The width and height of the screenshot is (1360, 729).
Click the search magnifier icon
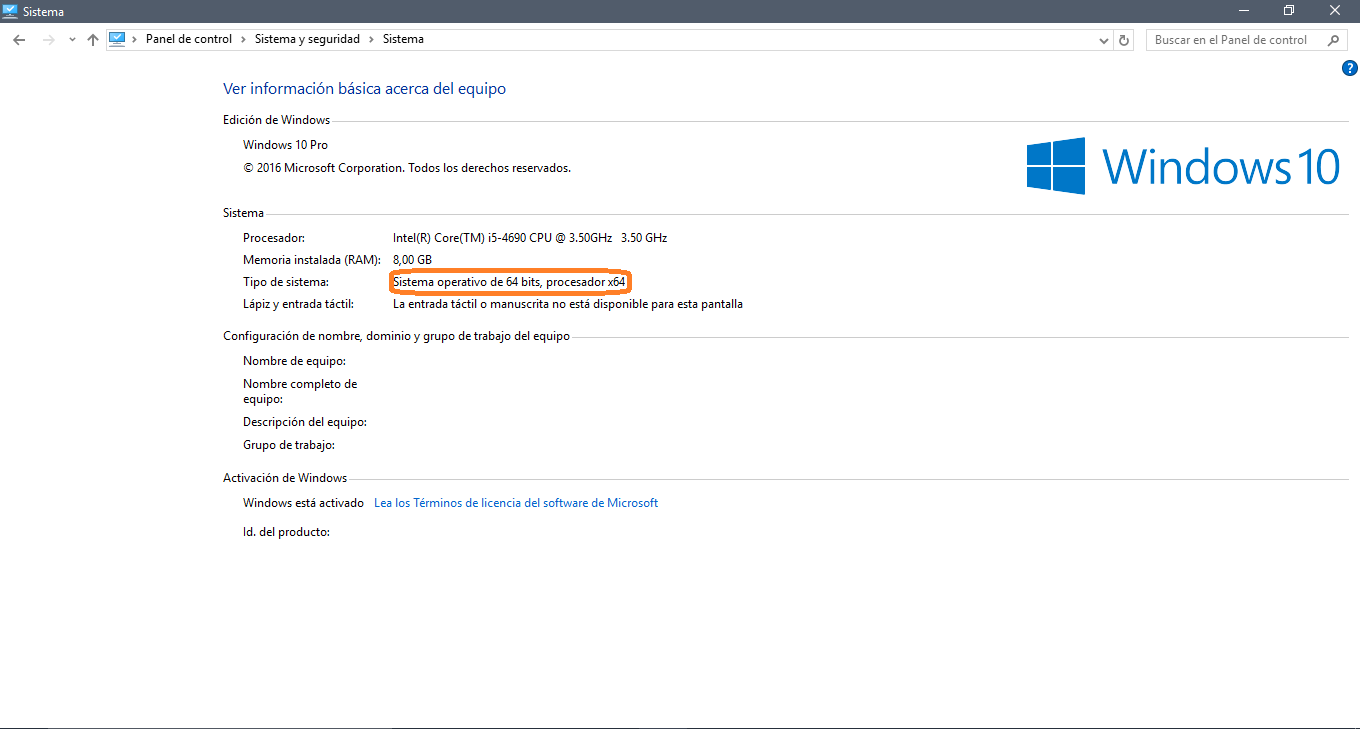[1333, 40]
